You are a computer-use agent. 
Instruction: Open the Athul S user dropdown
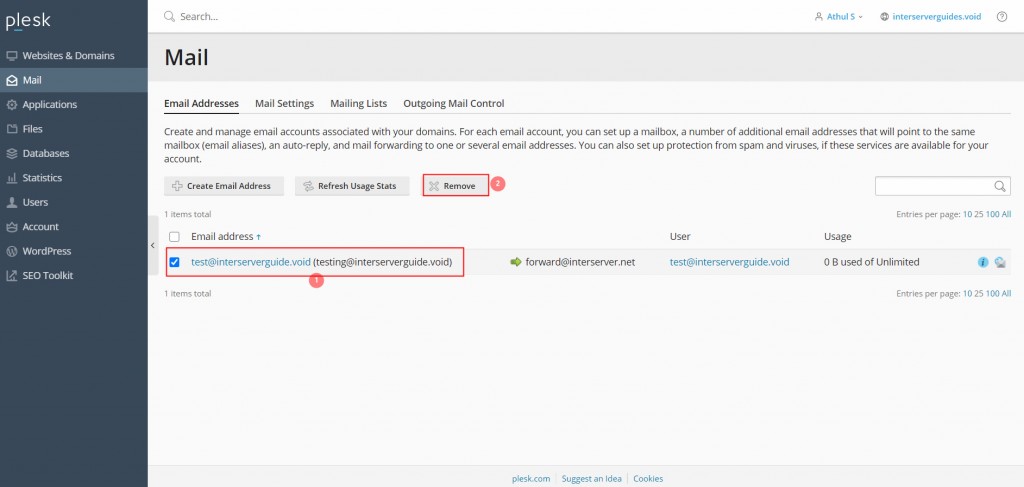(x=840, y=17)
